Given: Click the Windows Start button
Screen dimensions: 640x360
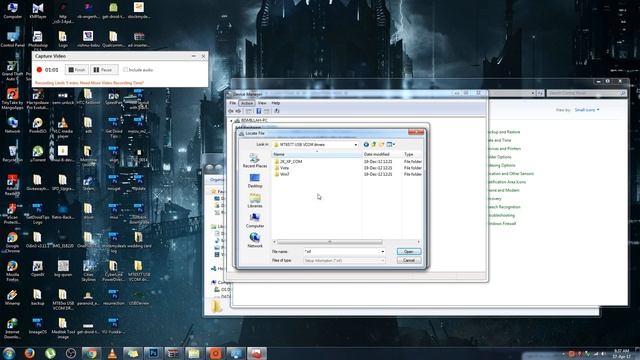Looking at the screenshot, I should point(9,353).
